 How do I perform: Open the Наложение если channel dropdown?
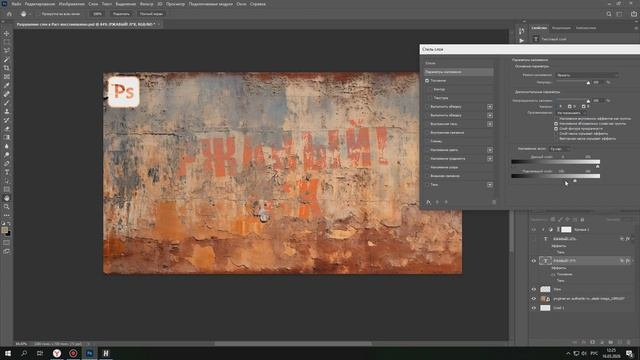(x=560, y=149)
